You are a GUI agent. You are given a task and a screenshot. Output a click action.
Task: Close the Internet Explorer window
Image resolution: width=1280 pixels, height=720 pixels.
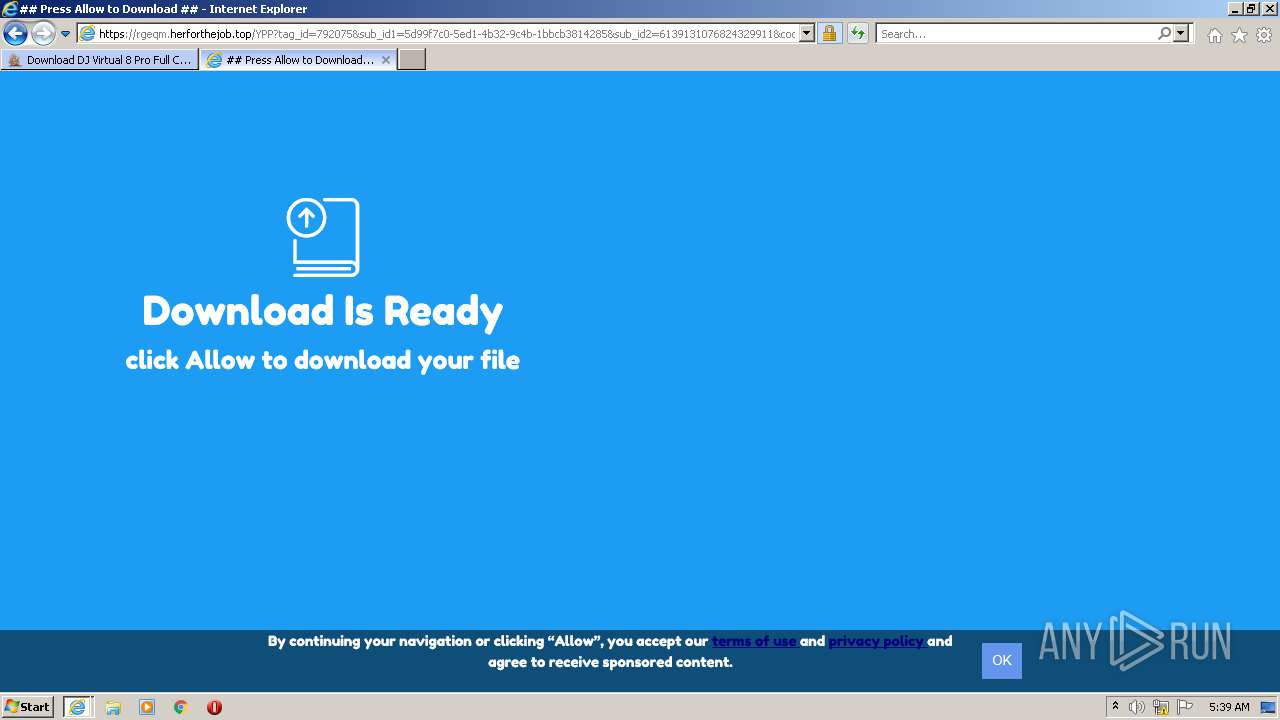[x=1268, y=9]
